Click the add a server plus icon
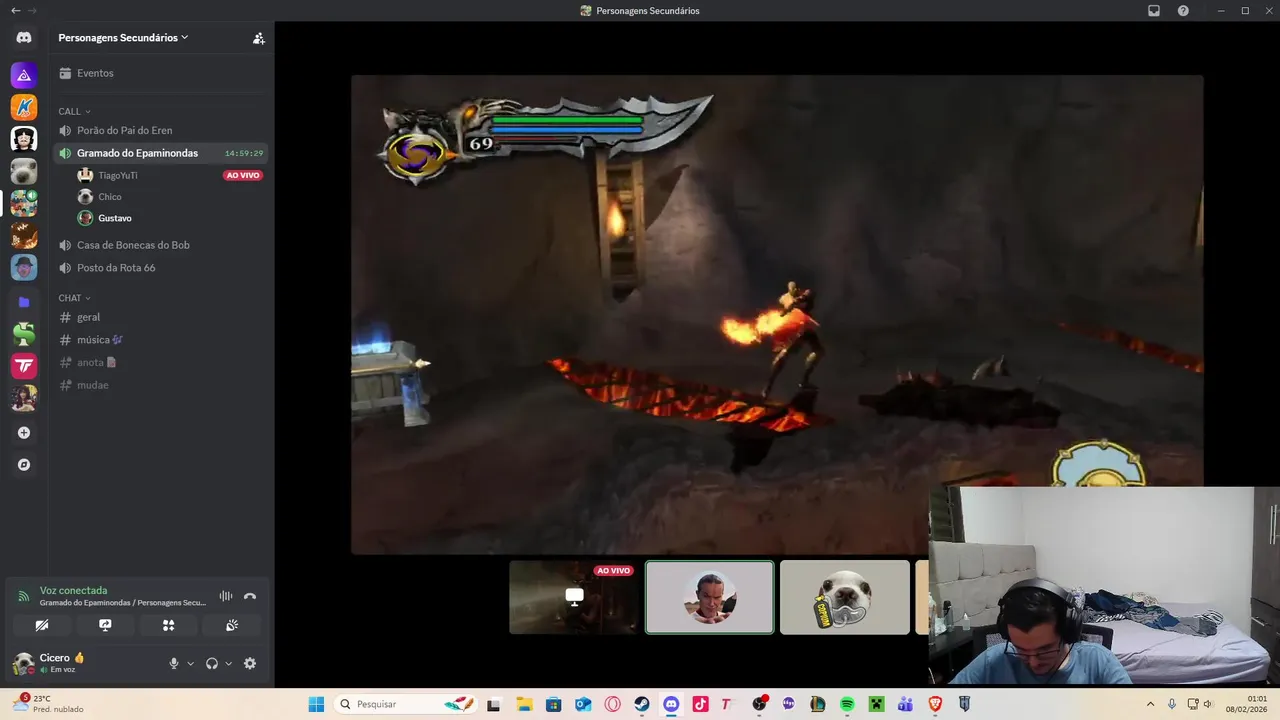 (x=24, y=433)
